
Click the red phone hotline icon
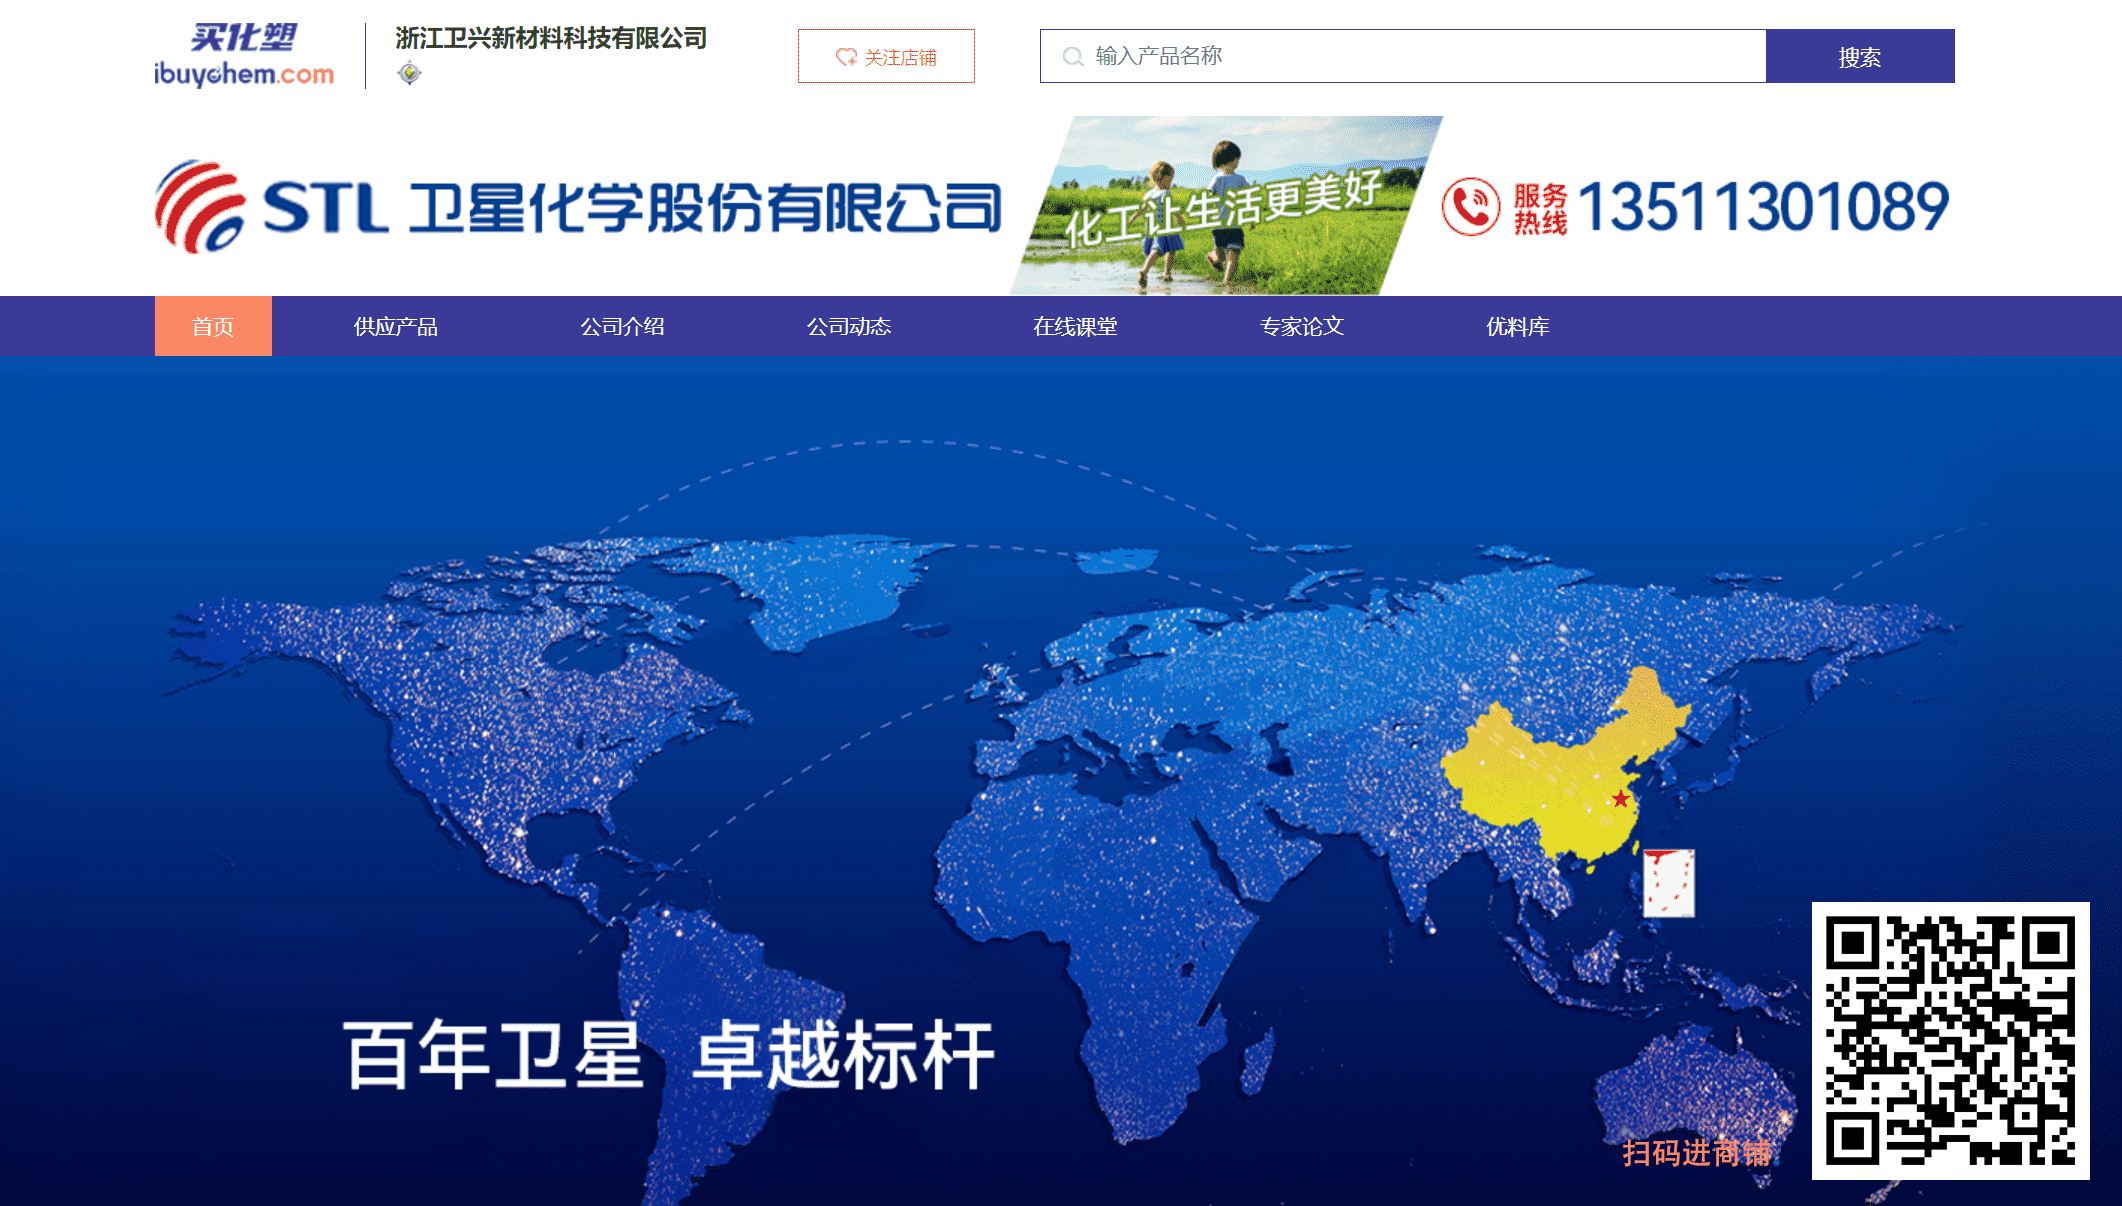tap(1470, 207)
